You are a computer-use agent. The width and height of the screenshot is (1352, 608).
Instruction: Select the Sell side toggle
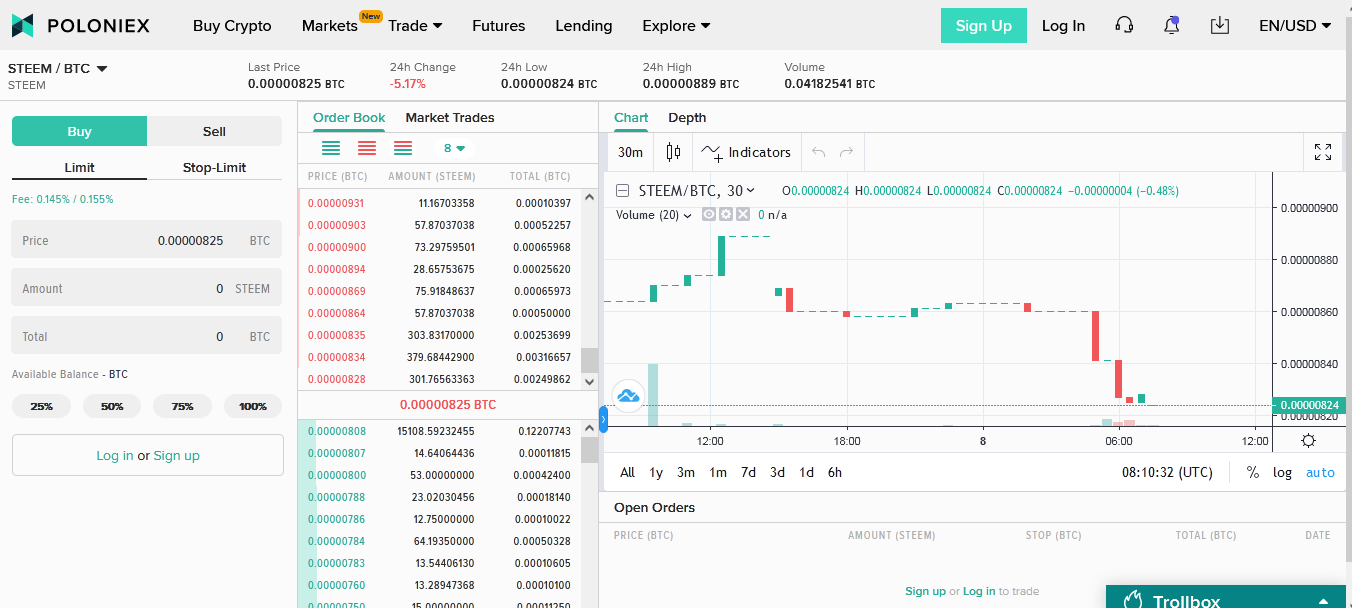[x=214, y=131]
